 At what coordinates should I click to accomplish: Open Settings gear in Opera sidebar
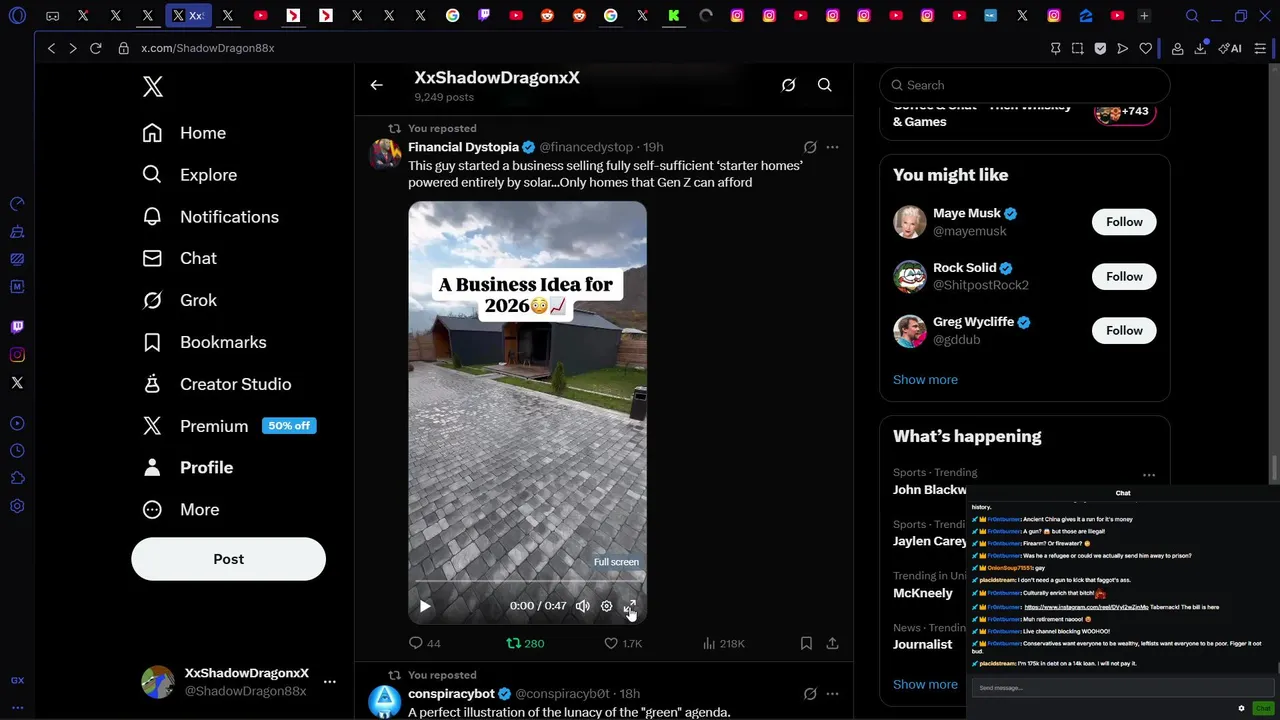(x=17, y=506)
